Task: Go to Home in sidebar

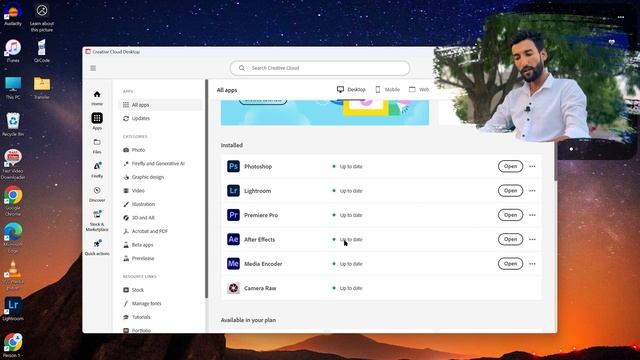Action: [x=97, y=98]
